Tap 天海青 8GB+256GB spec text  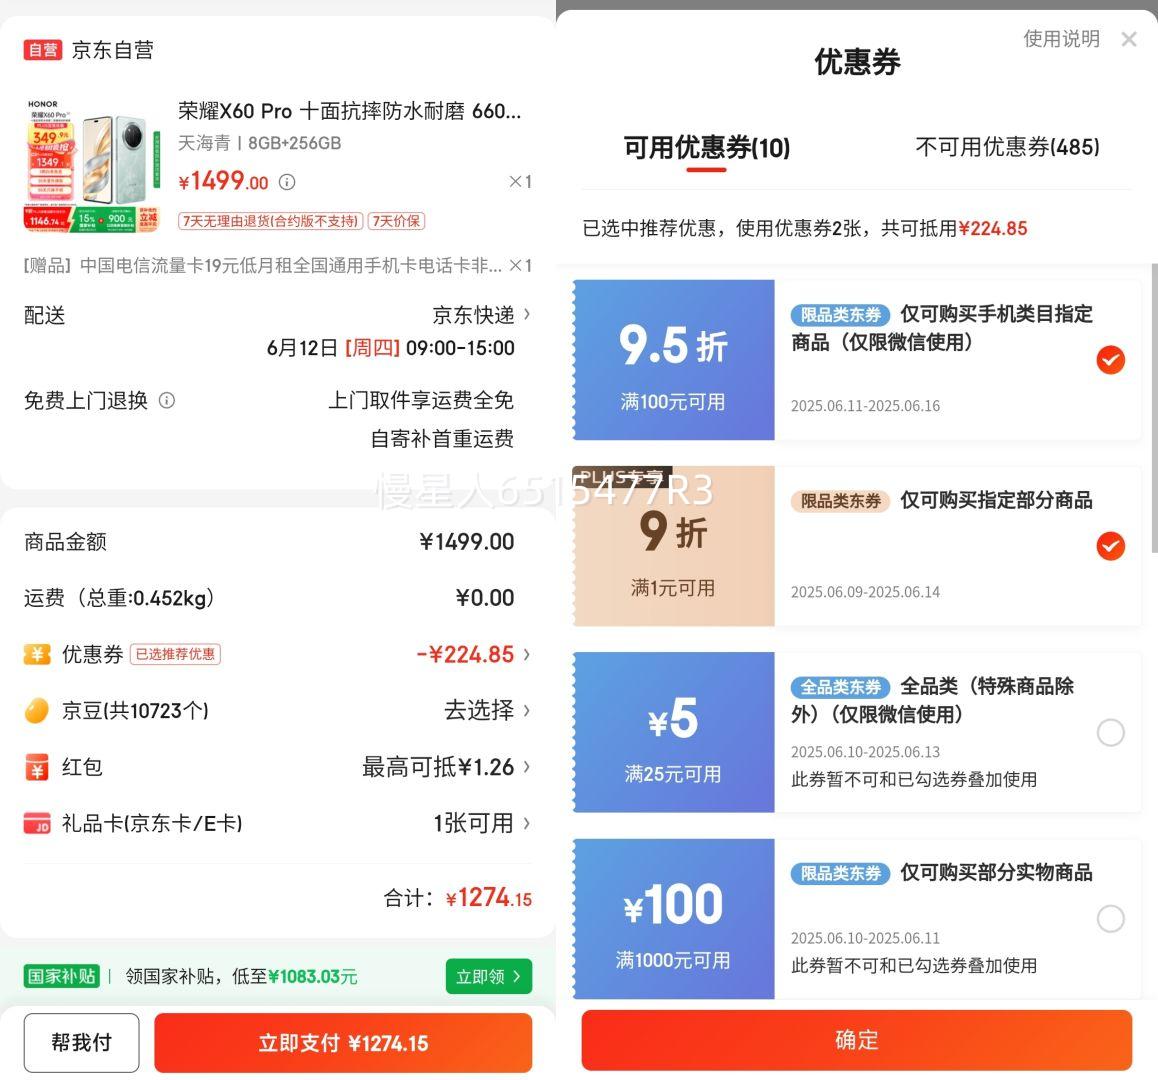(259, 143)
